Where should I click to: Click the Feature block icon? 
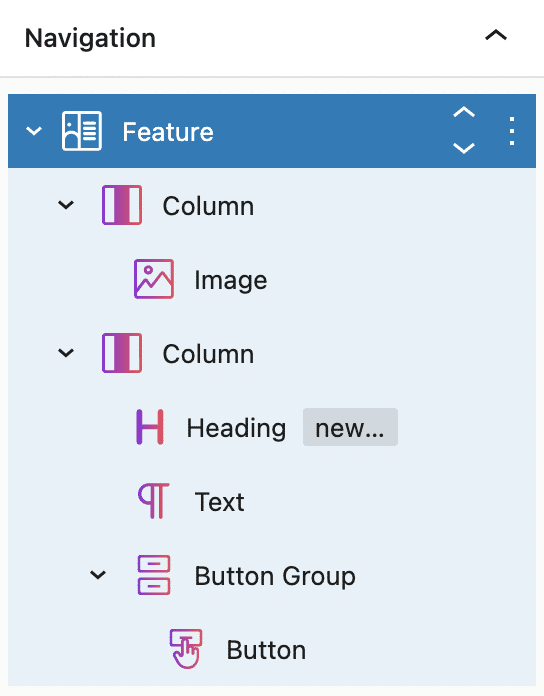(82, 131)
